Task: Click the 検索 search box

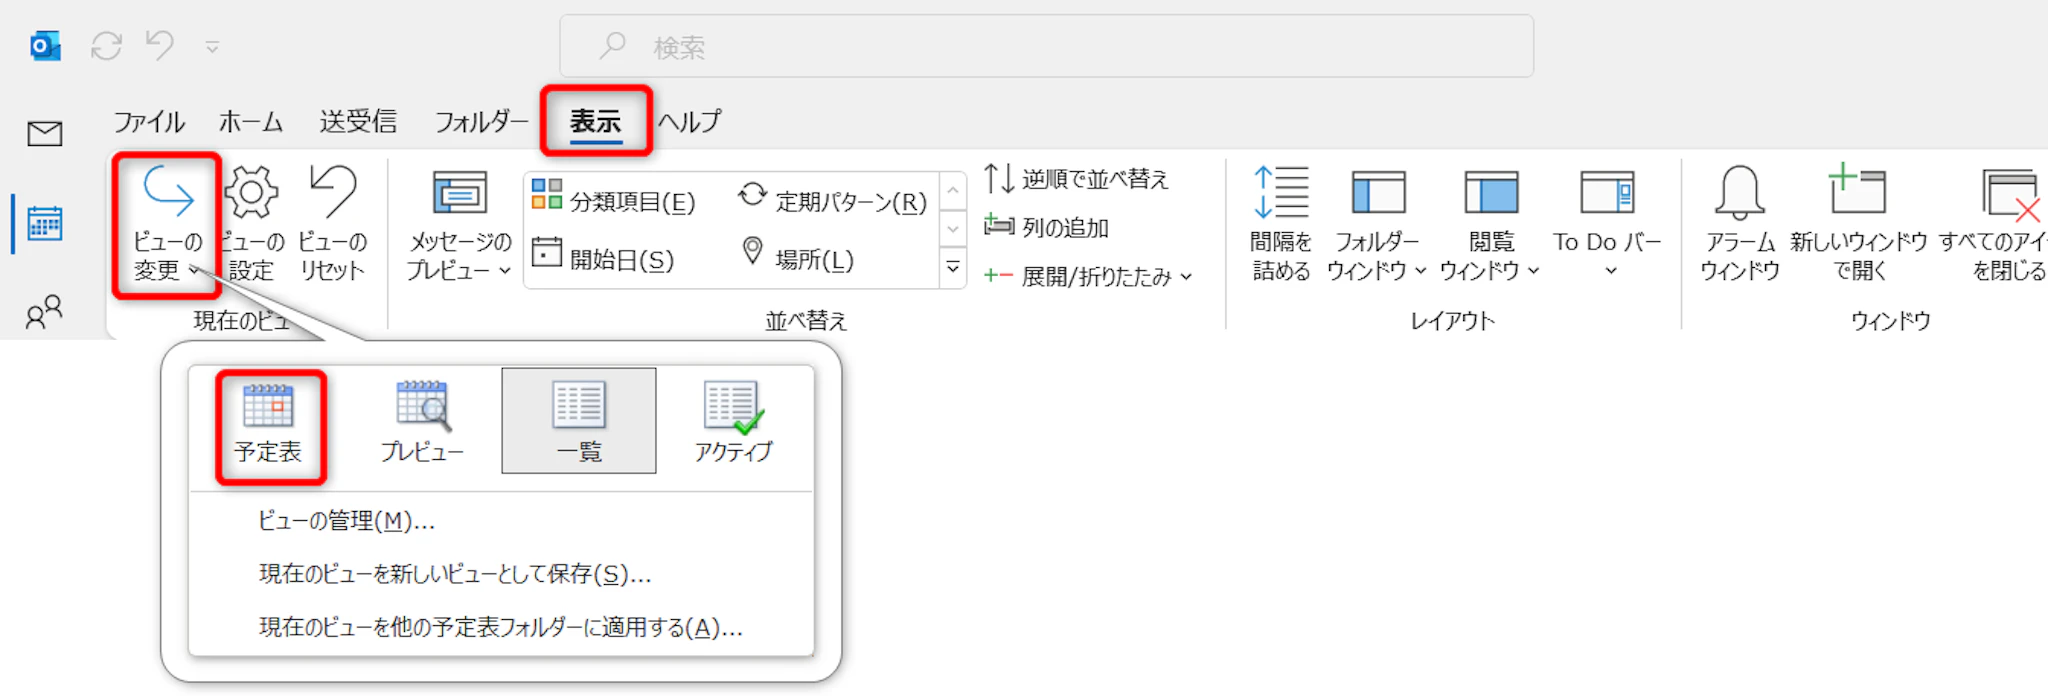Action: point(1046,47)
